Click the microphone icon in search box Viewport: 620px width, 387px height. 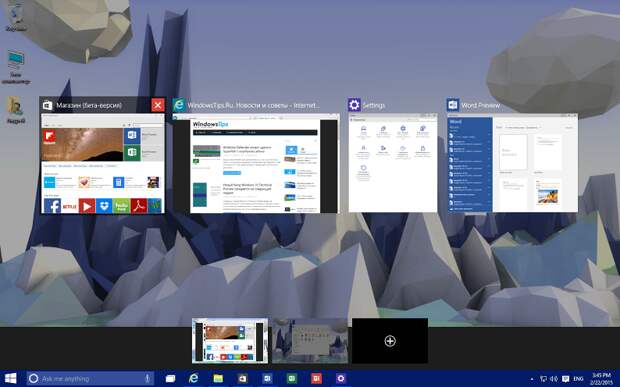click(147, 378)
